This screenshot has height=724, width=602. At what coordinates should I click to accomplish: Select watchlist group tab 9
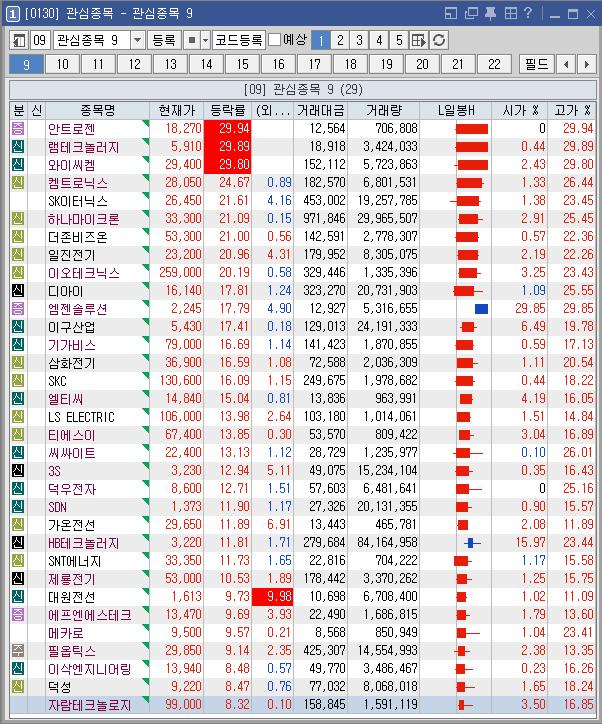click(x=26, y=64)
